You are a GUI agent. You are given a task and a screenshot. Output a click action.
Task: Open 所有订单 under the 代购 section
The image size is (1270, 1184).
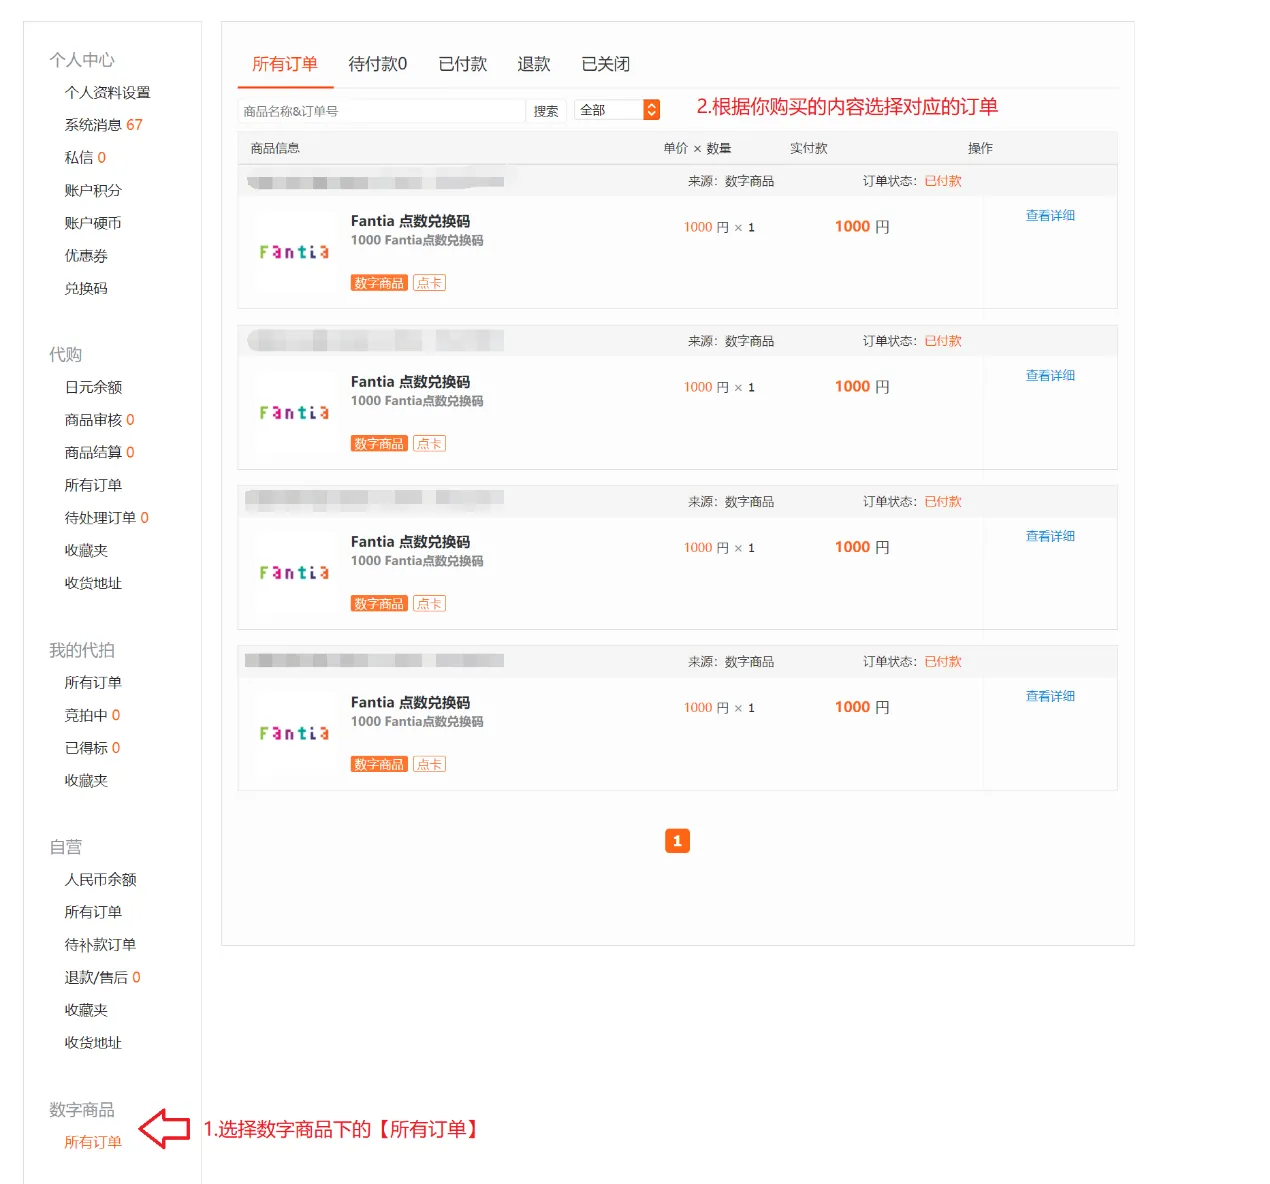pyautogui.click(x=93, y=485)
